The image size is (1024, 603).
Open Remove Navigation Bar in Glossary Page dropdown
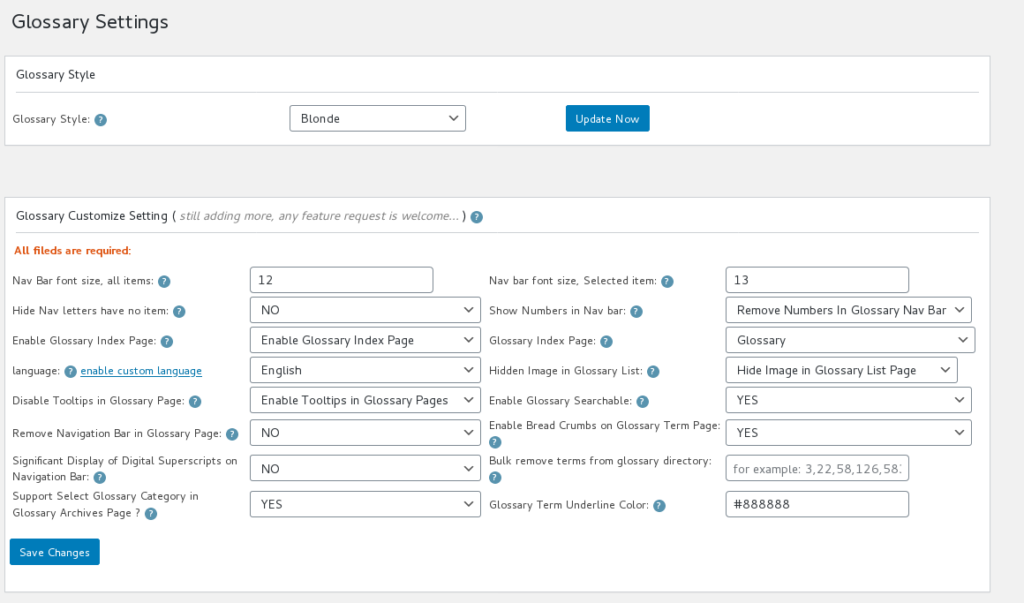pos(365,432)
